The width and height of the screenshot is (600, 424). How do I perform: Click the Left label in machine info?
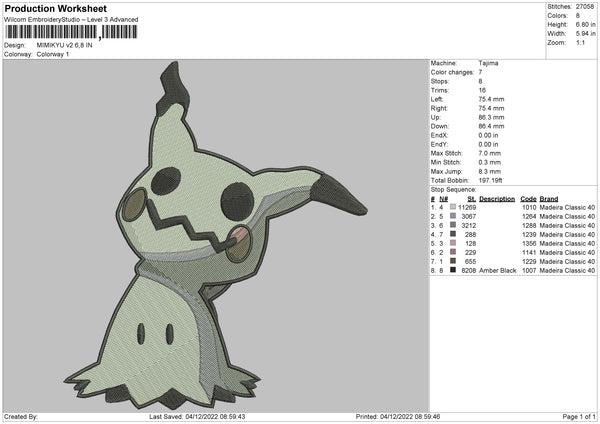[437, 99]
